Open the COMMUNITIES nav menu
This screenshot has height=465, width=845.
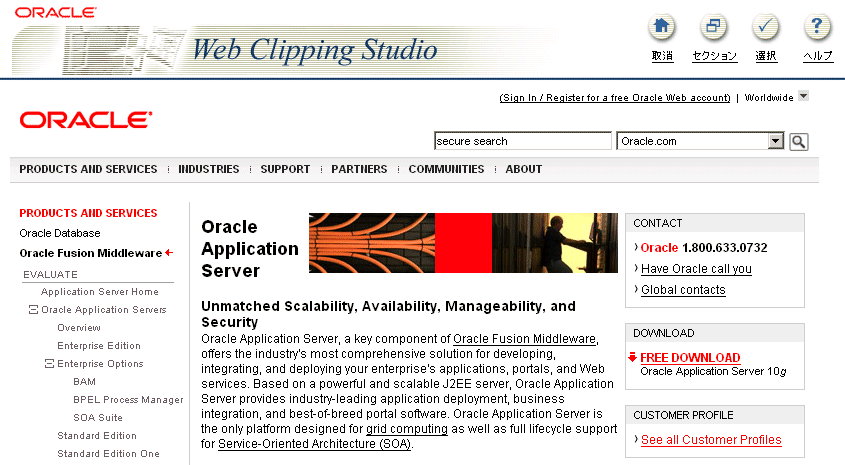coord(446,169)
